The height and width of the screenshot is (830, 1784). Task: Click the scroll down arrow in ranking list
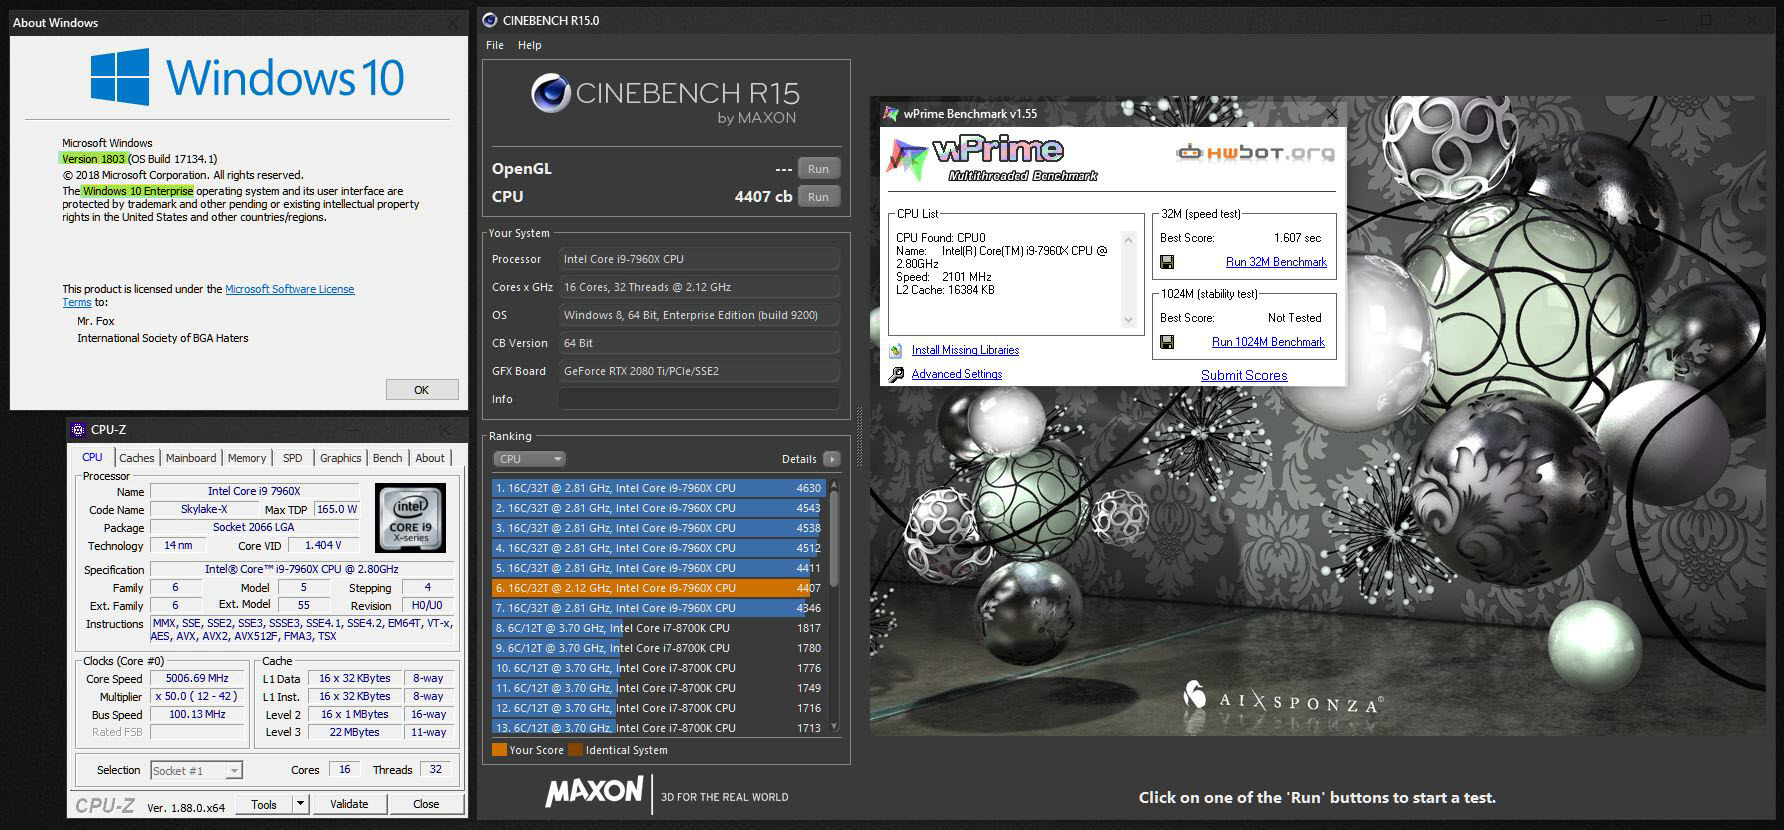pyautogui.click(x=835, y=727)
